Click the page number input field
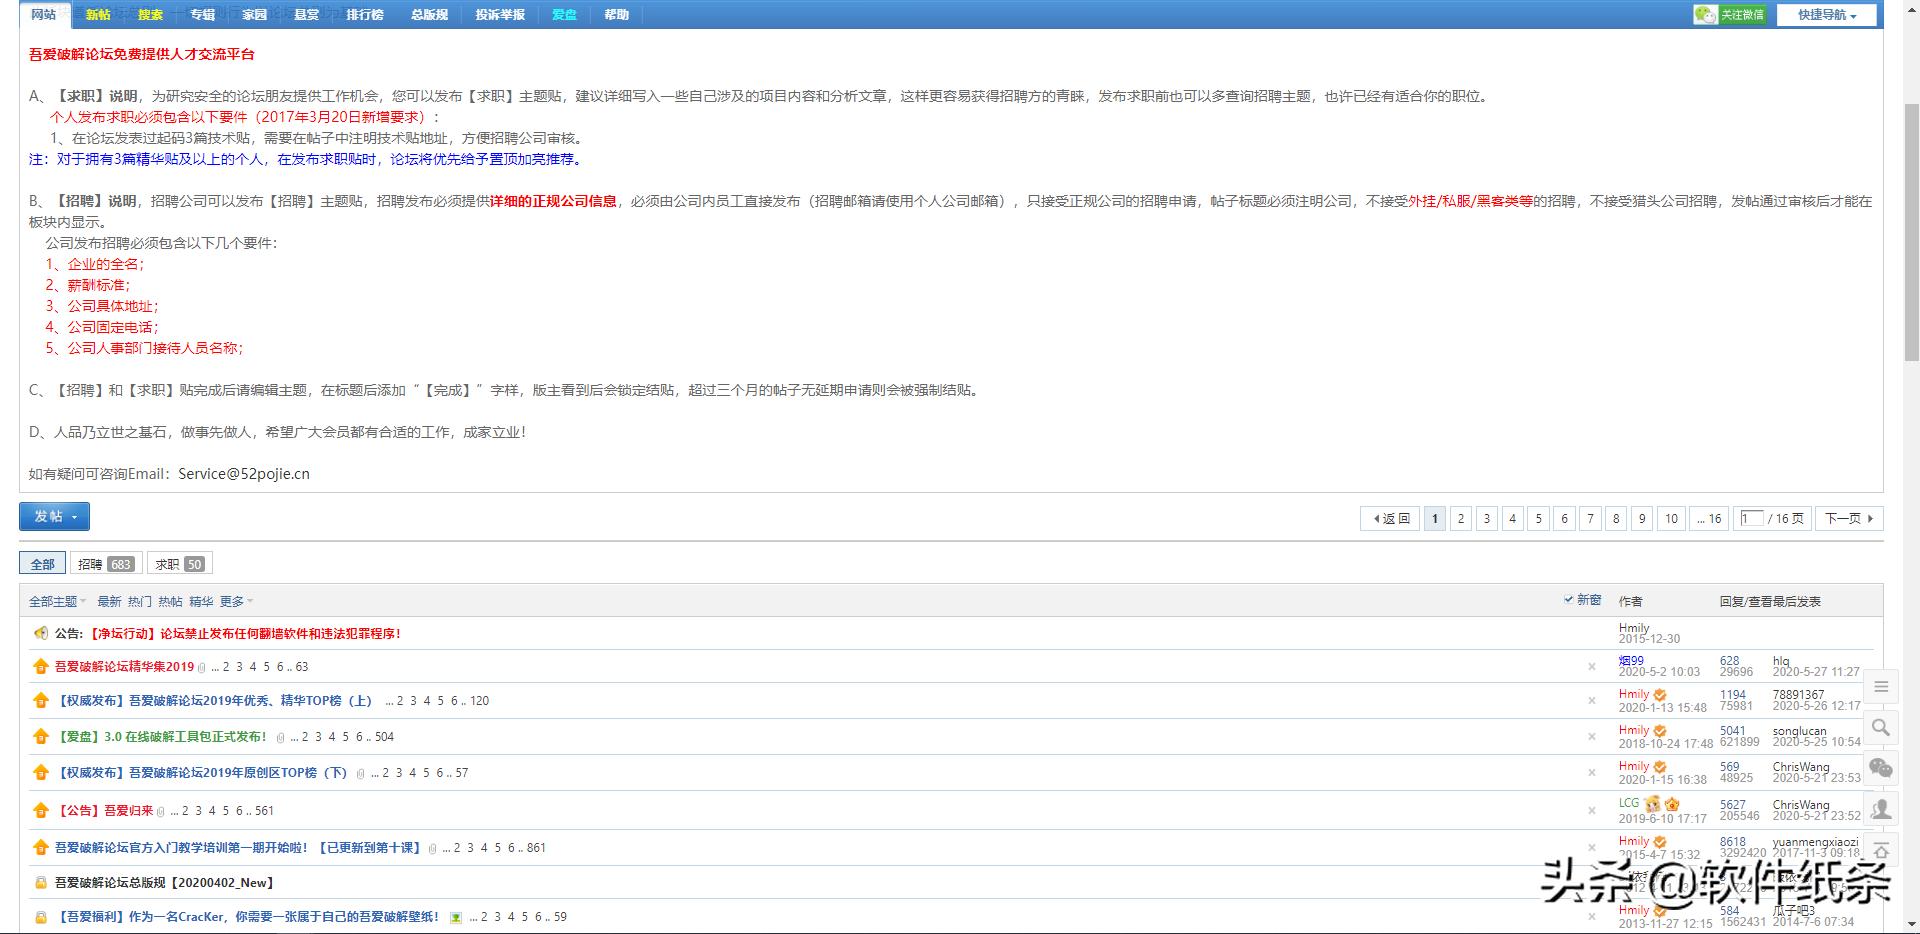This screenshot has height=934, width=1920. [1751, 518]
